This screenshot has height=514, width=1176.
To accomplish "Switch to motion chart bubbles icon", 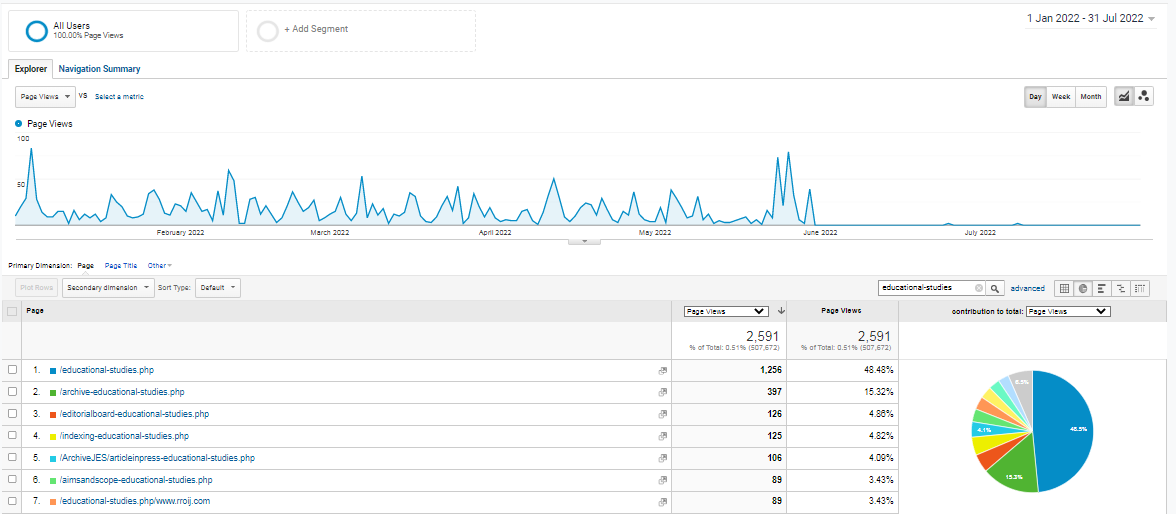I will (1144, 97).
